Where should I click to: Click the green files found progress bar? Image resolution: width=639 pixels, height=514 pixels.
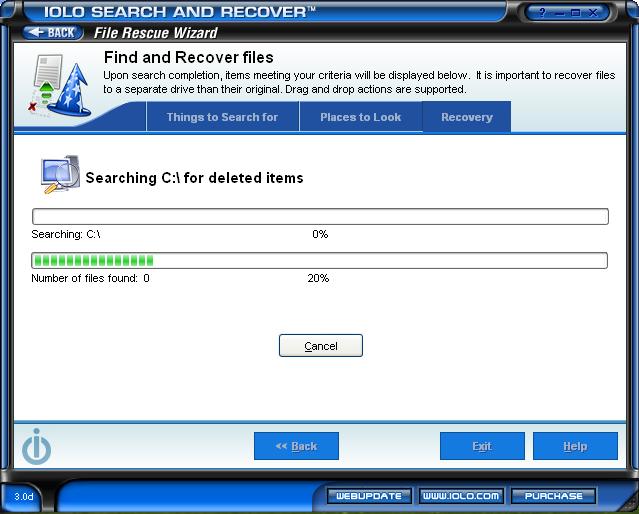pos(320,260)
